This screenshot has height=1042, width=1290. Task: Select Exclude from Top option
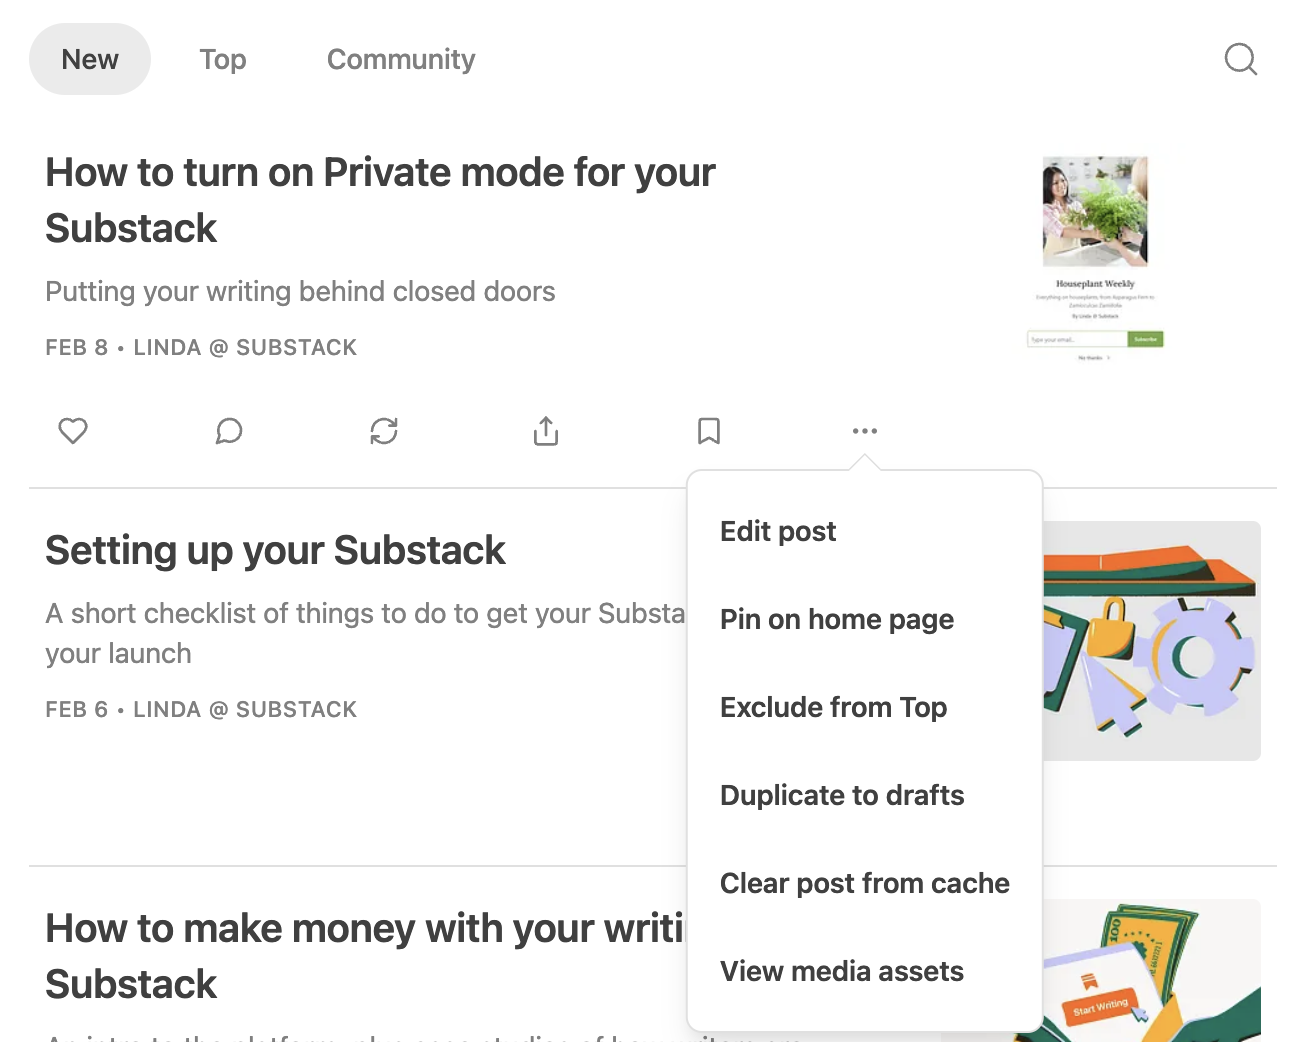833,707
